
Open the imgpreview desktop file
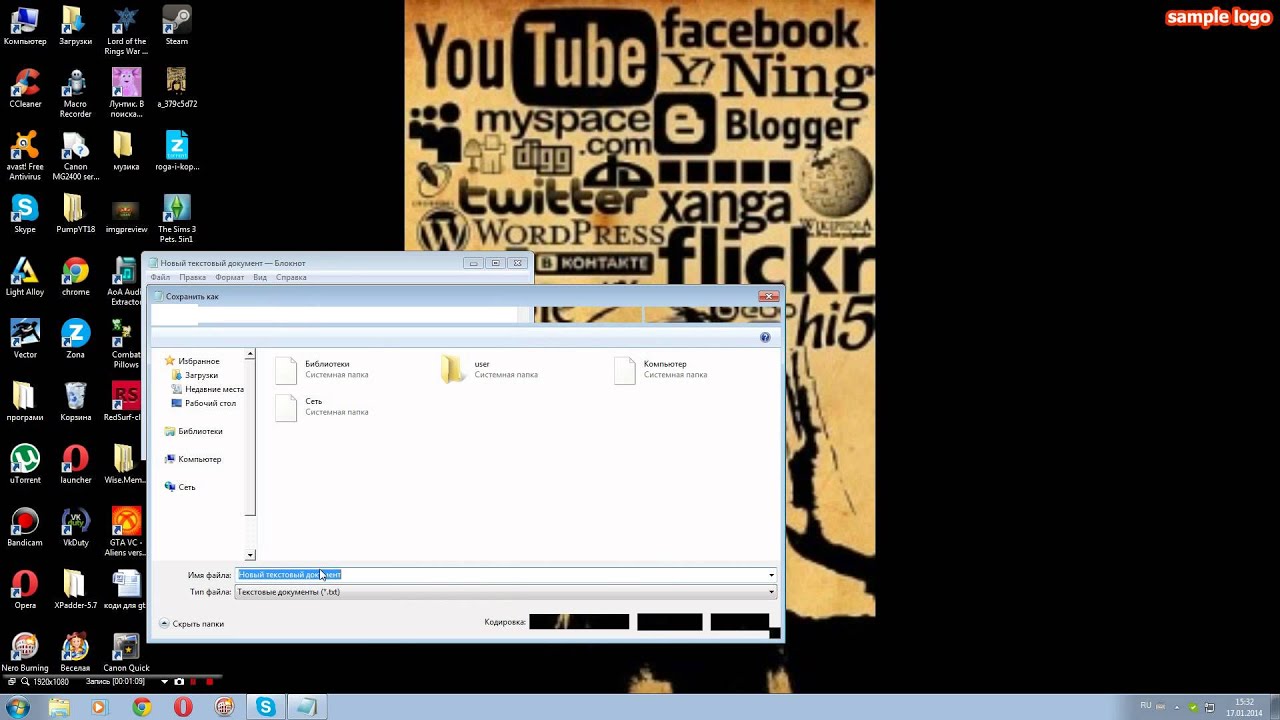[126, 214]
